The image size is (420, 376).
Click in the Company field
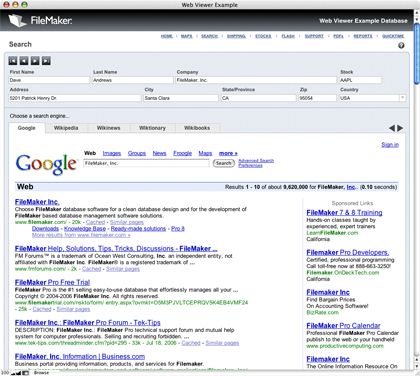(256, 80)
